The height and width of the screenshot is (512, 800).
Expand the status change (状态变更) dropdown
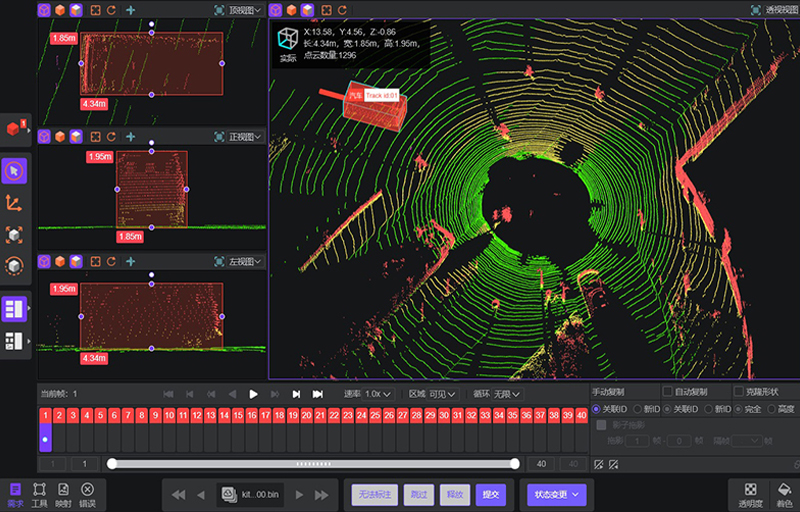click(x=557, y=494)
